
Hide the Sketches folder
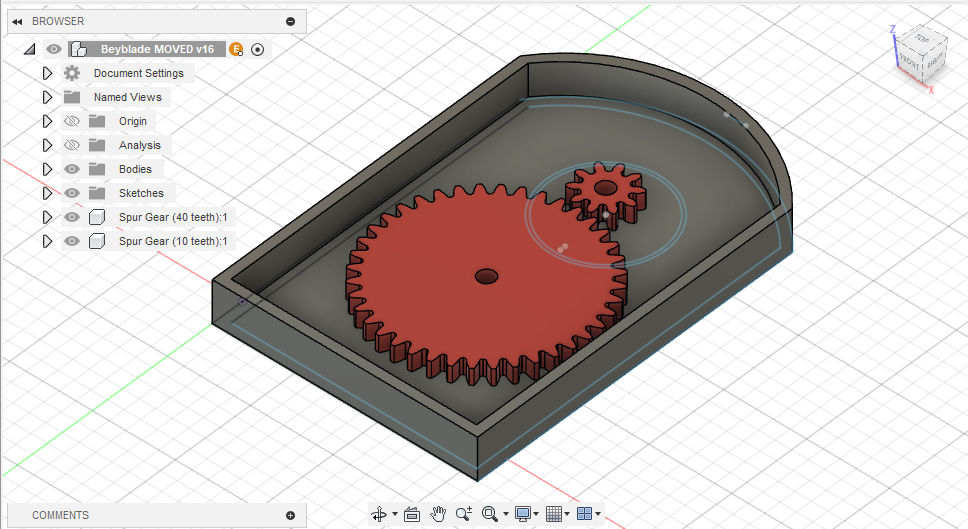click(72, 193)
